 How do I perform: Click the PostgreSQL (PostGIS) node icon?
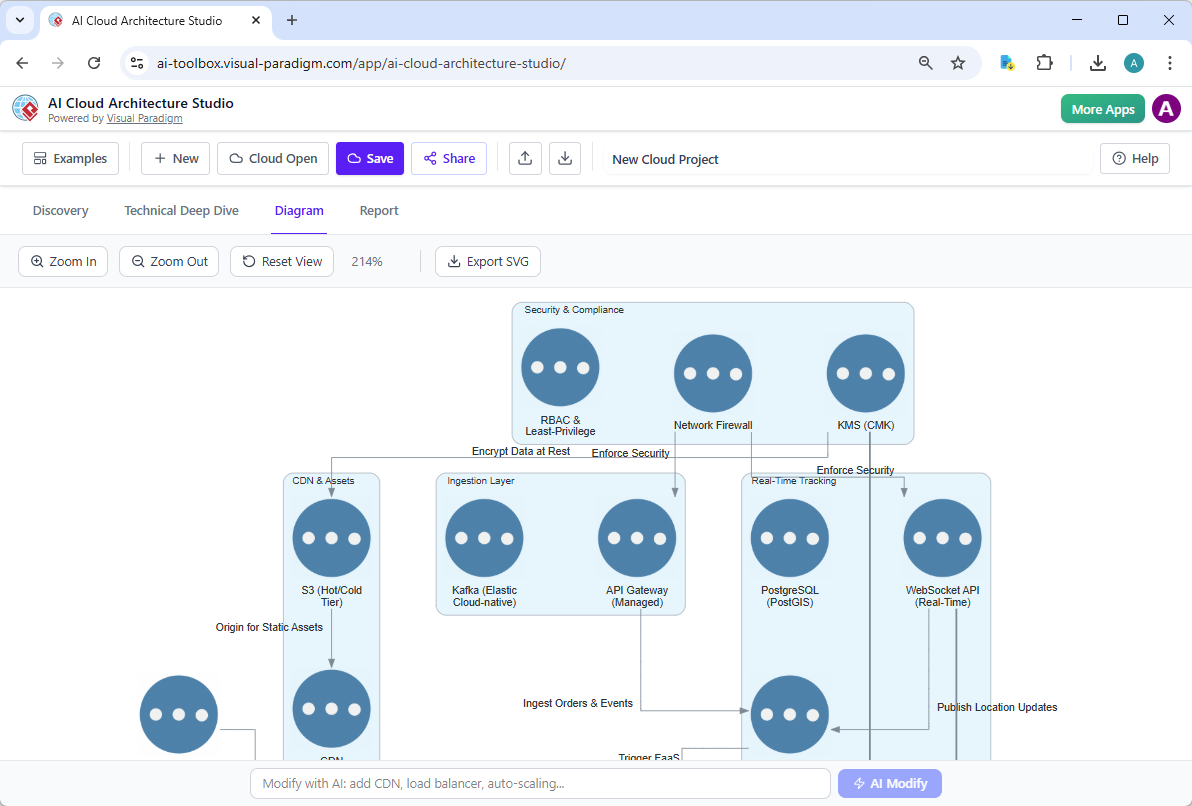[x=789, y=537]
